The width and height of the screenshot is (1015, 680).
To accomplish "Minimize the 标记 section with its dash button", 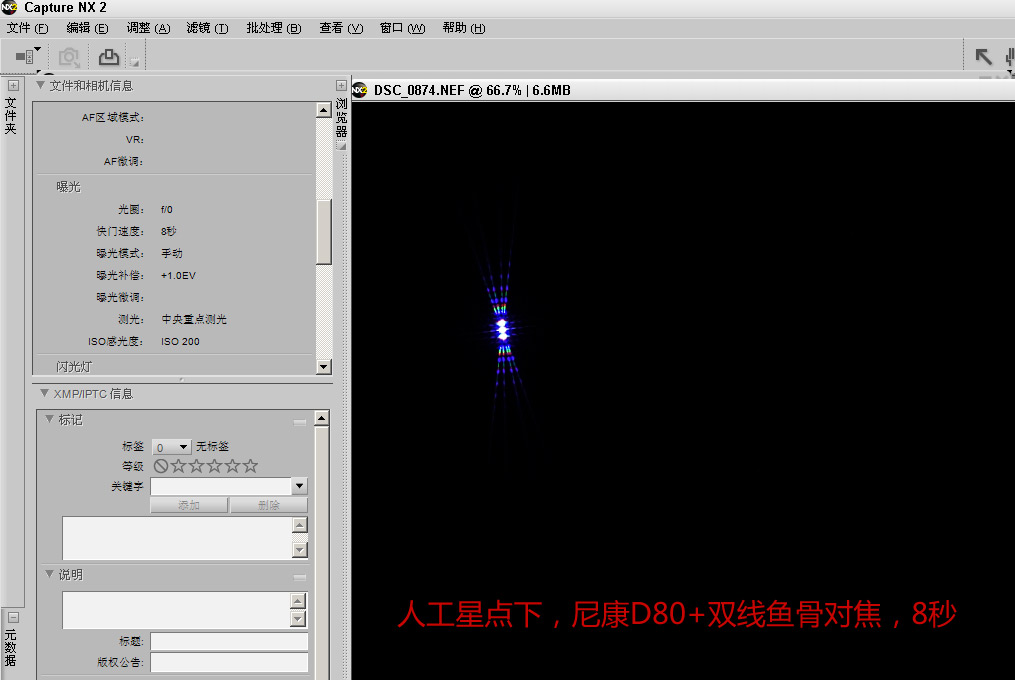I will coord(299,422).
